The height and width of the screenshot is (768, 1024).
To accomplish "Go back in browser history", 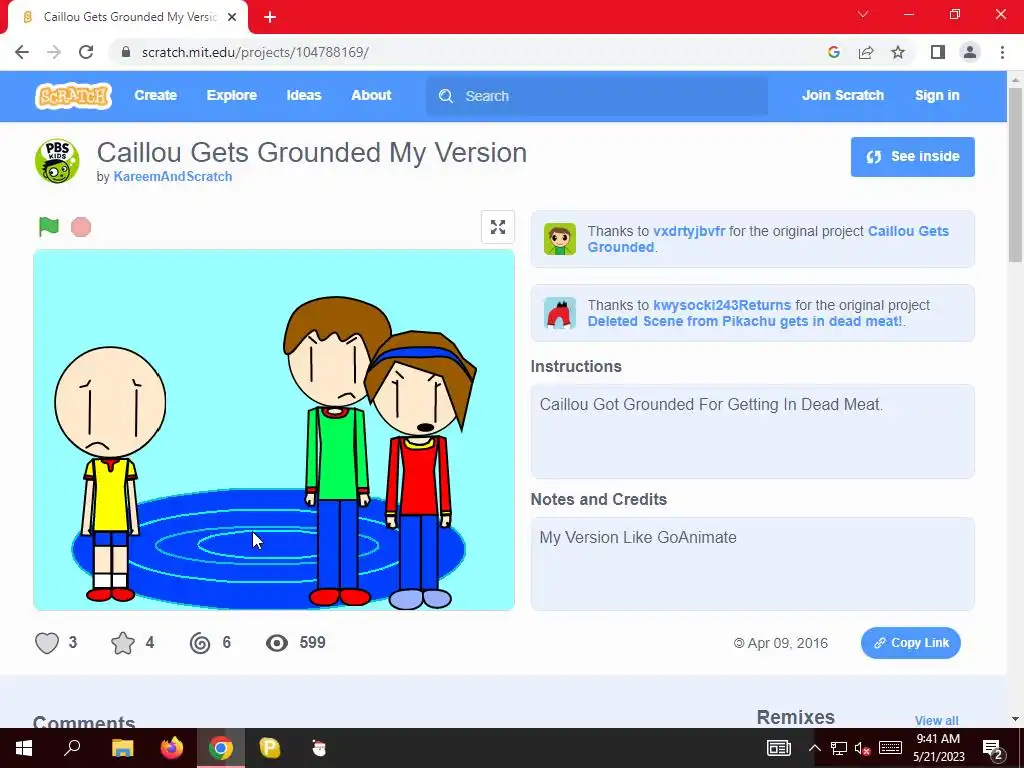I will (22, 52).
